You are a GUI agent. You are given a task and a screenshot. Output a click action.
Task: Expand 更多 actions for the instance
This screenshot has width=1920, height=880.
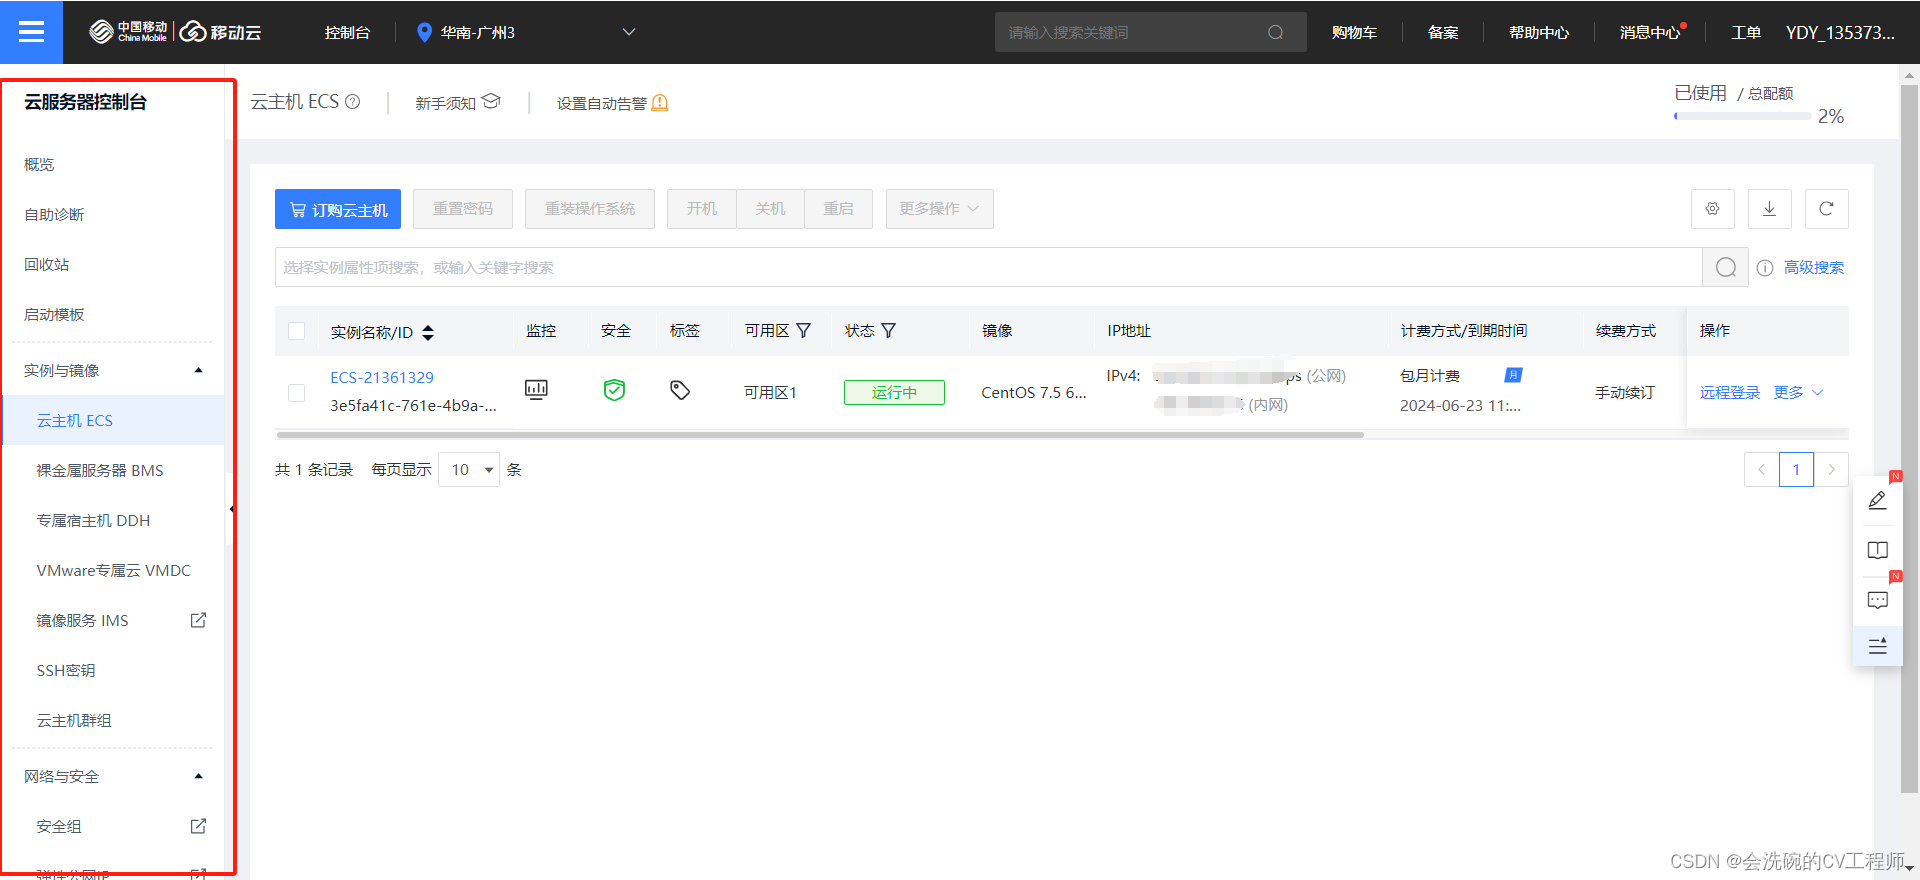1798,392
